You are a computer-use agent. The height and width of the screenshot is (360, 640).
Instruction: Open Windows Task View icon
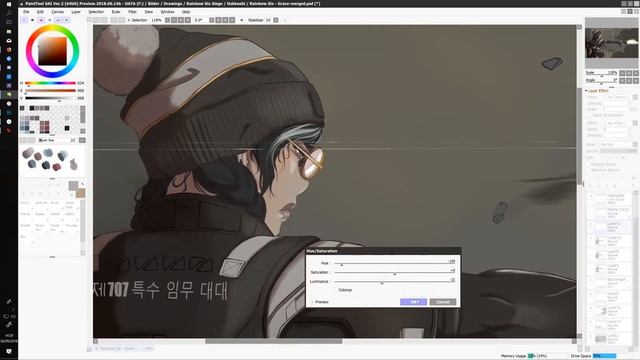(9, 22)
